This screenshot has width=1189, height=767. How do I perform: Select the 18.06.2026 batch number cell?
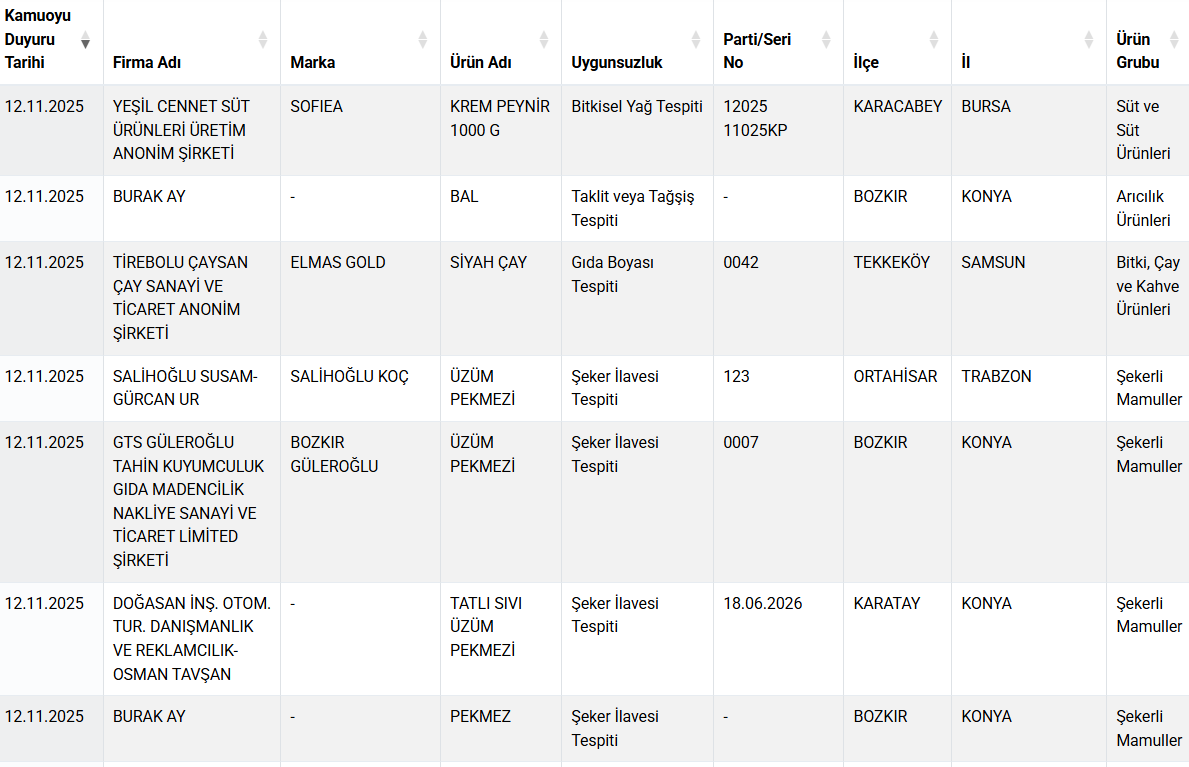(762, 603)
